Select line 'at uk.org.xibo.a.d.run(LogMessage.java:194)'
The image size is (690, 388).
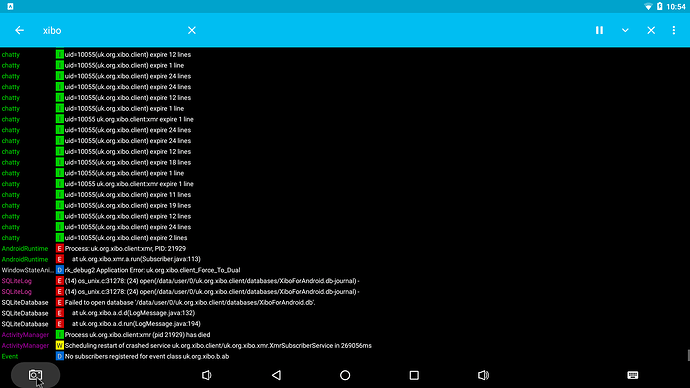pyautogui.click(x=136, y=324)
